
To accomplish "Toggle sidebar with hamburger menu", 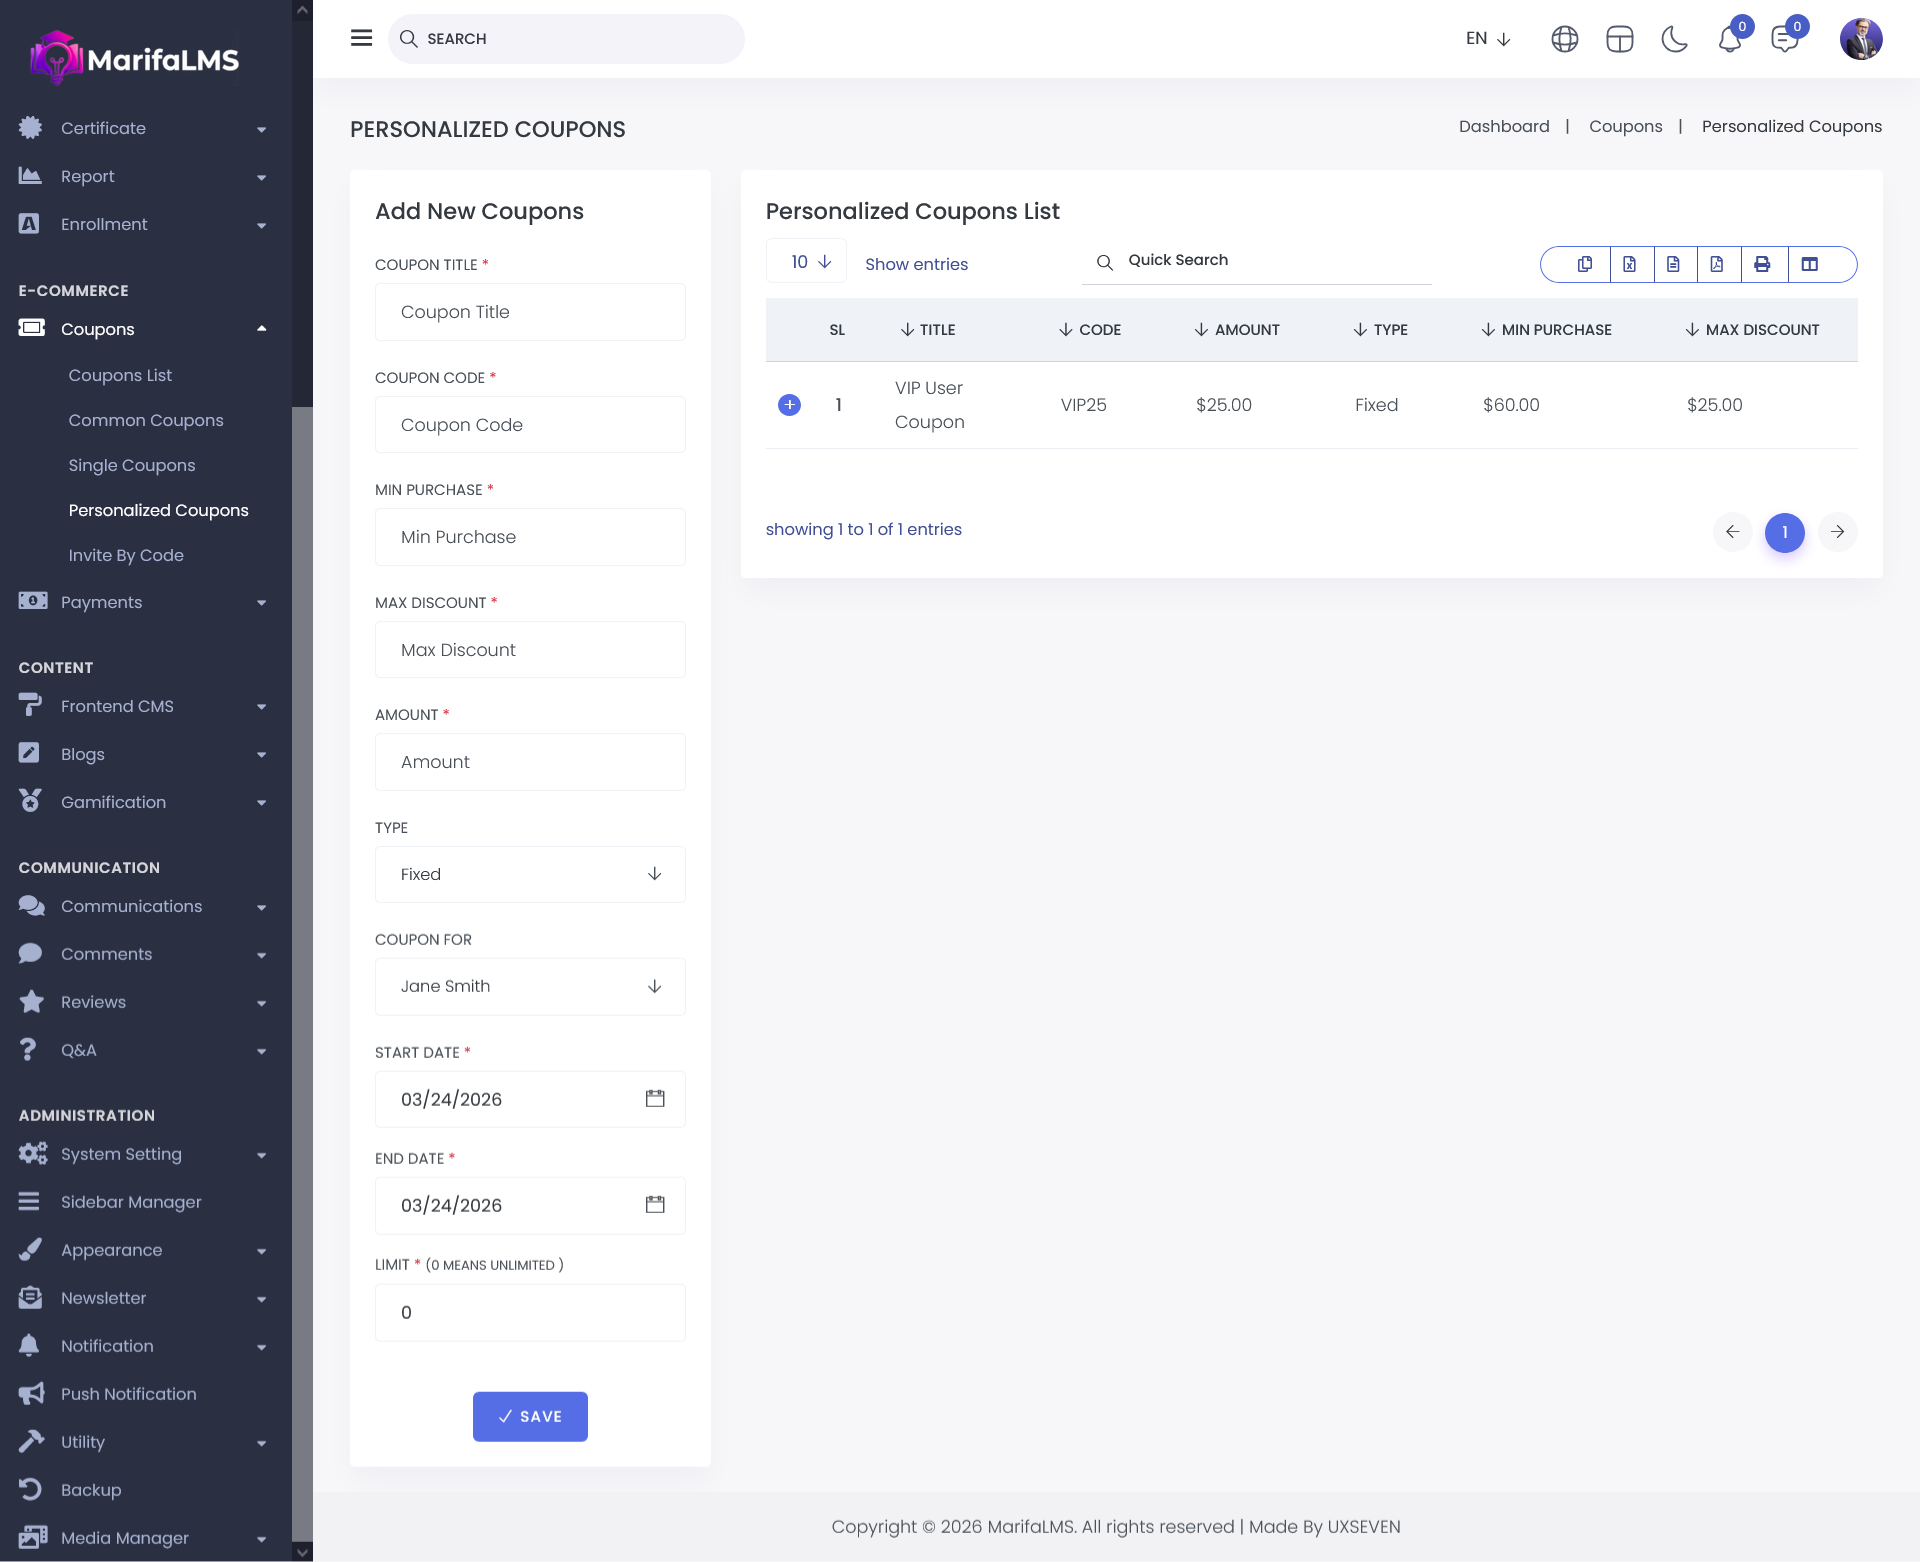I will [x=361, y=38].
